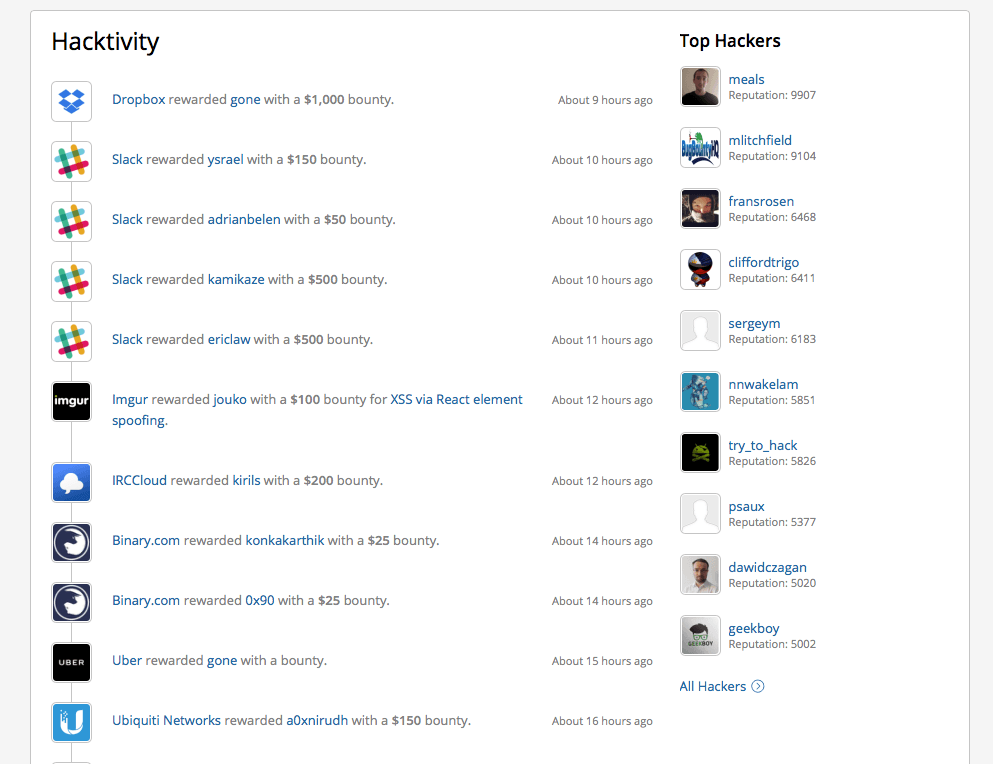993x764 pixels.
Task: Click the "Hacktivity" heading
Action: point(105,42)
